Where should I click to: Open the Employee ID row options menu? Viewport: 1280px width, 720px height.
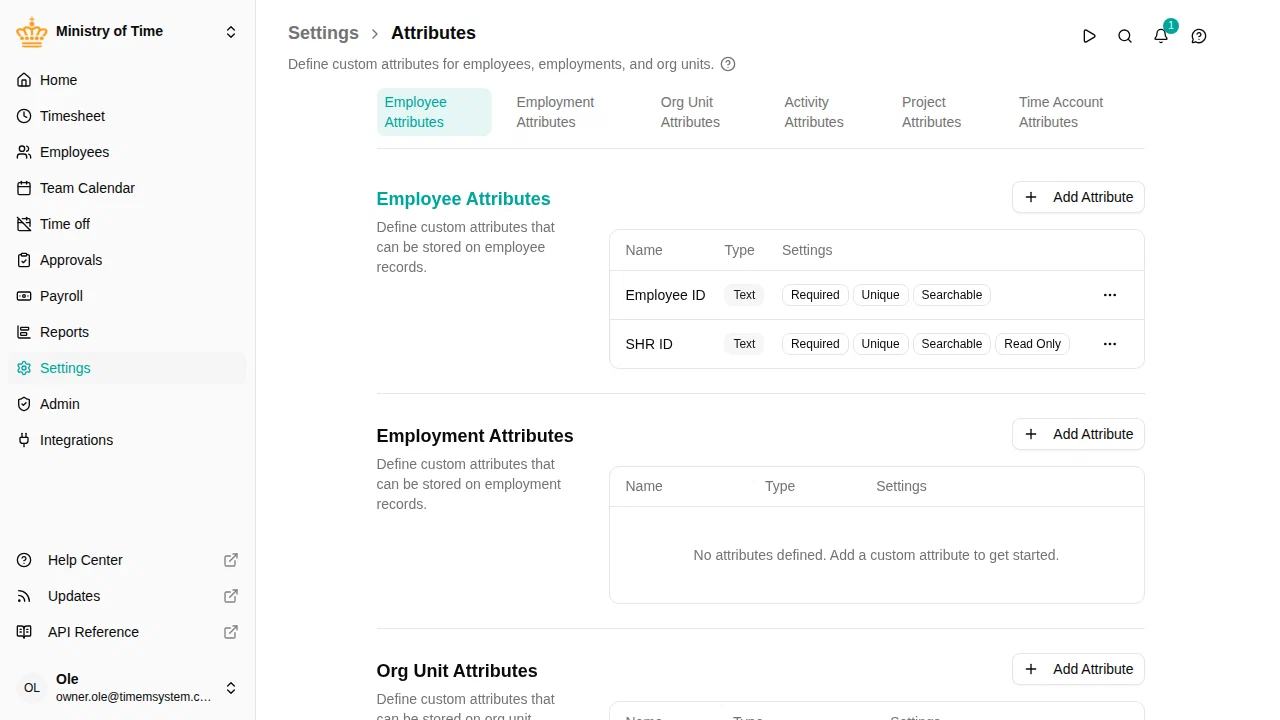(1110, 295)
